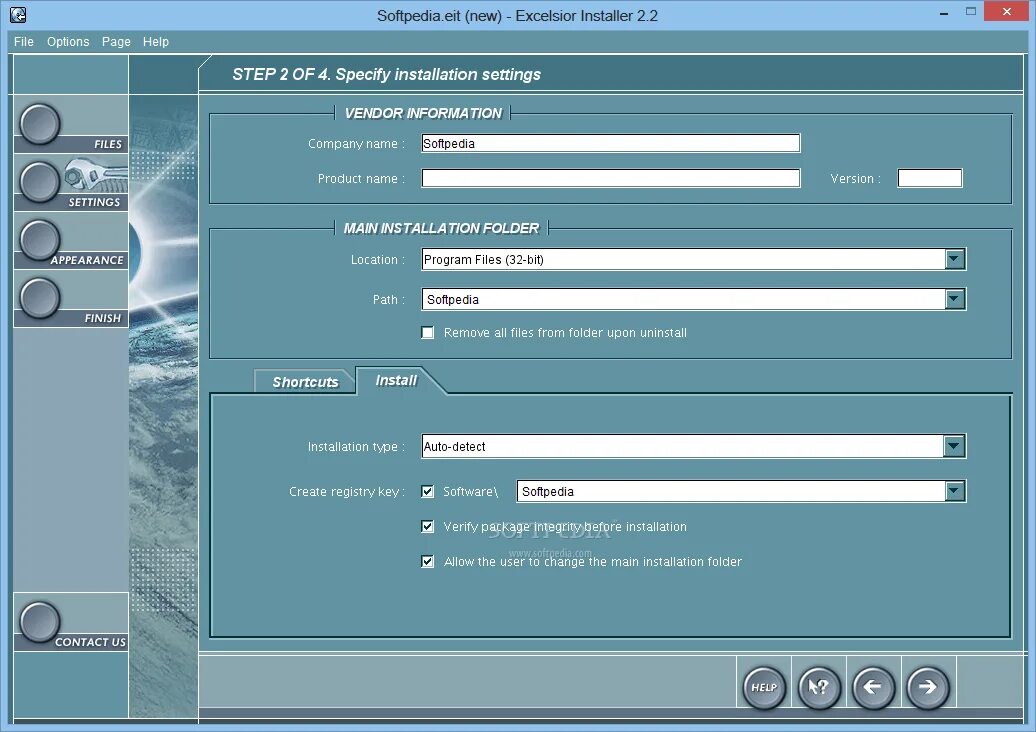
Task: Expand the Location dropdown arrow
Action: (954, 259)
